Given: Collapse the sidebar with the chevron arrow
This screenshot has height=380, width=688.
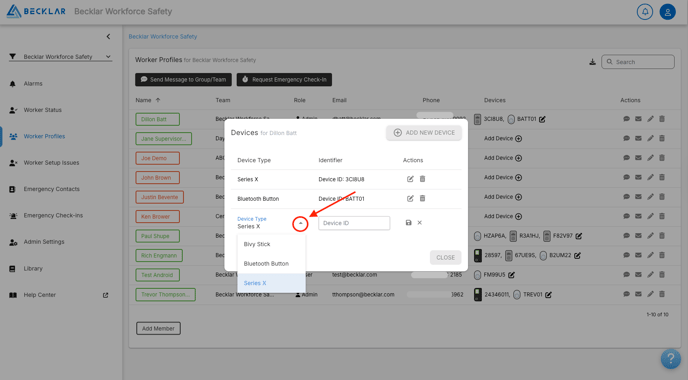Looking at the screenshot, I should [108, 36].
